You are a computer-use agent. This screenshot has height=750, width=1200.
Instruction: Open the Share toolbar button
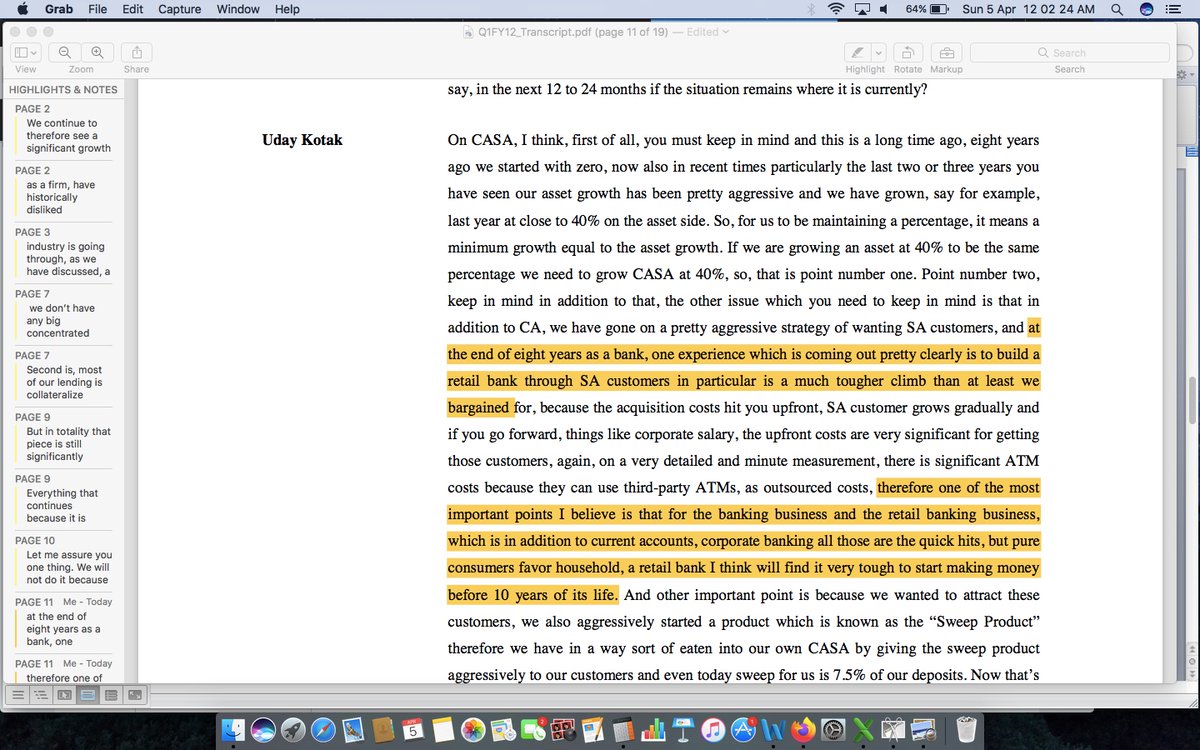pos(136,53)
